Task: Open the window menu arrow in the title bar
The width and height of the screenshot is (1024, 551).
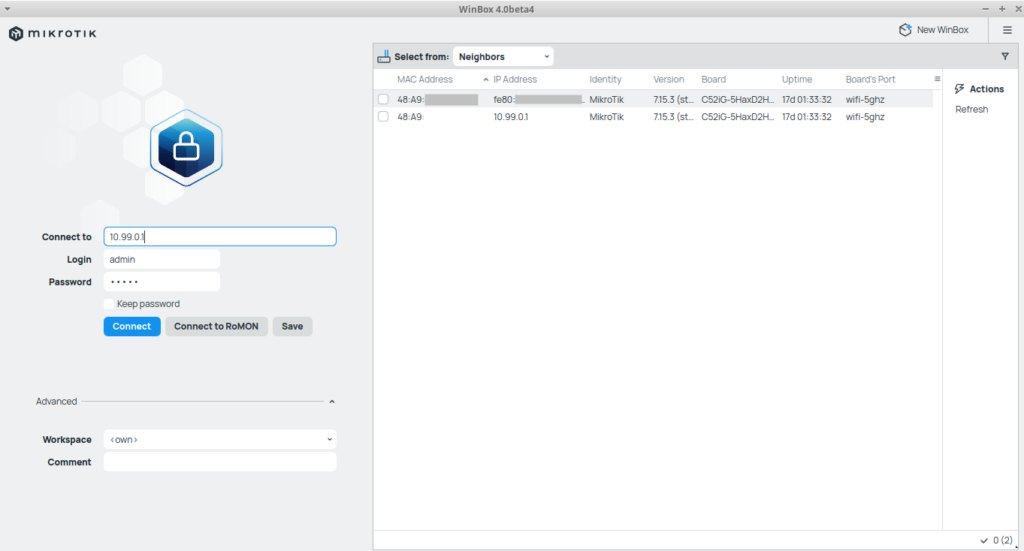Action: tap(7, 9)
